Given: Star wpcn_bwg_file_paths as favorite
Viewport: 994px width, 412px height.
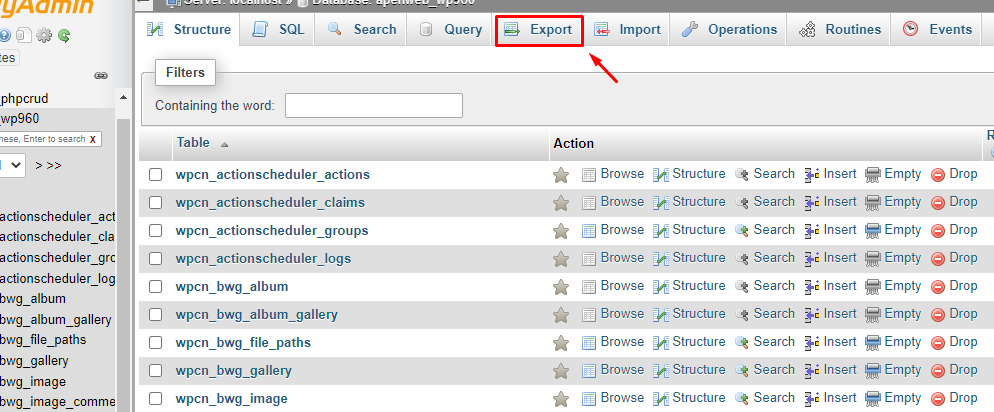Looking at the screenshot, I should pos(561,343).
